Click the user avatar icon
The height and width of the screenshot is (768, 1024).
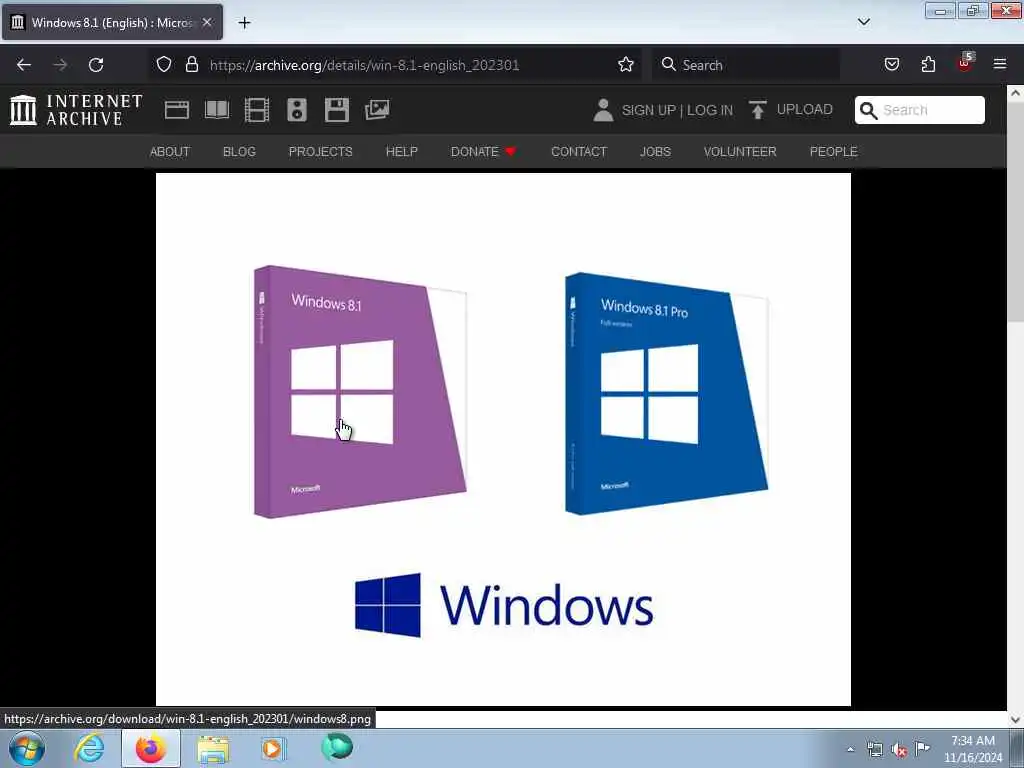[x=603, y=110]
